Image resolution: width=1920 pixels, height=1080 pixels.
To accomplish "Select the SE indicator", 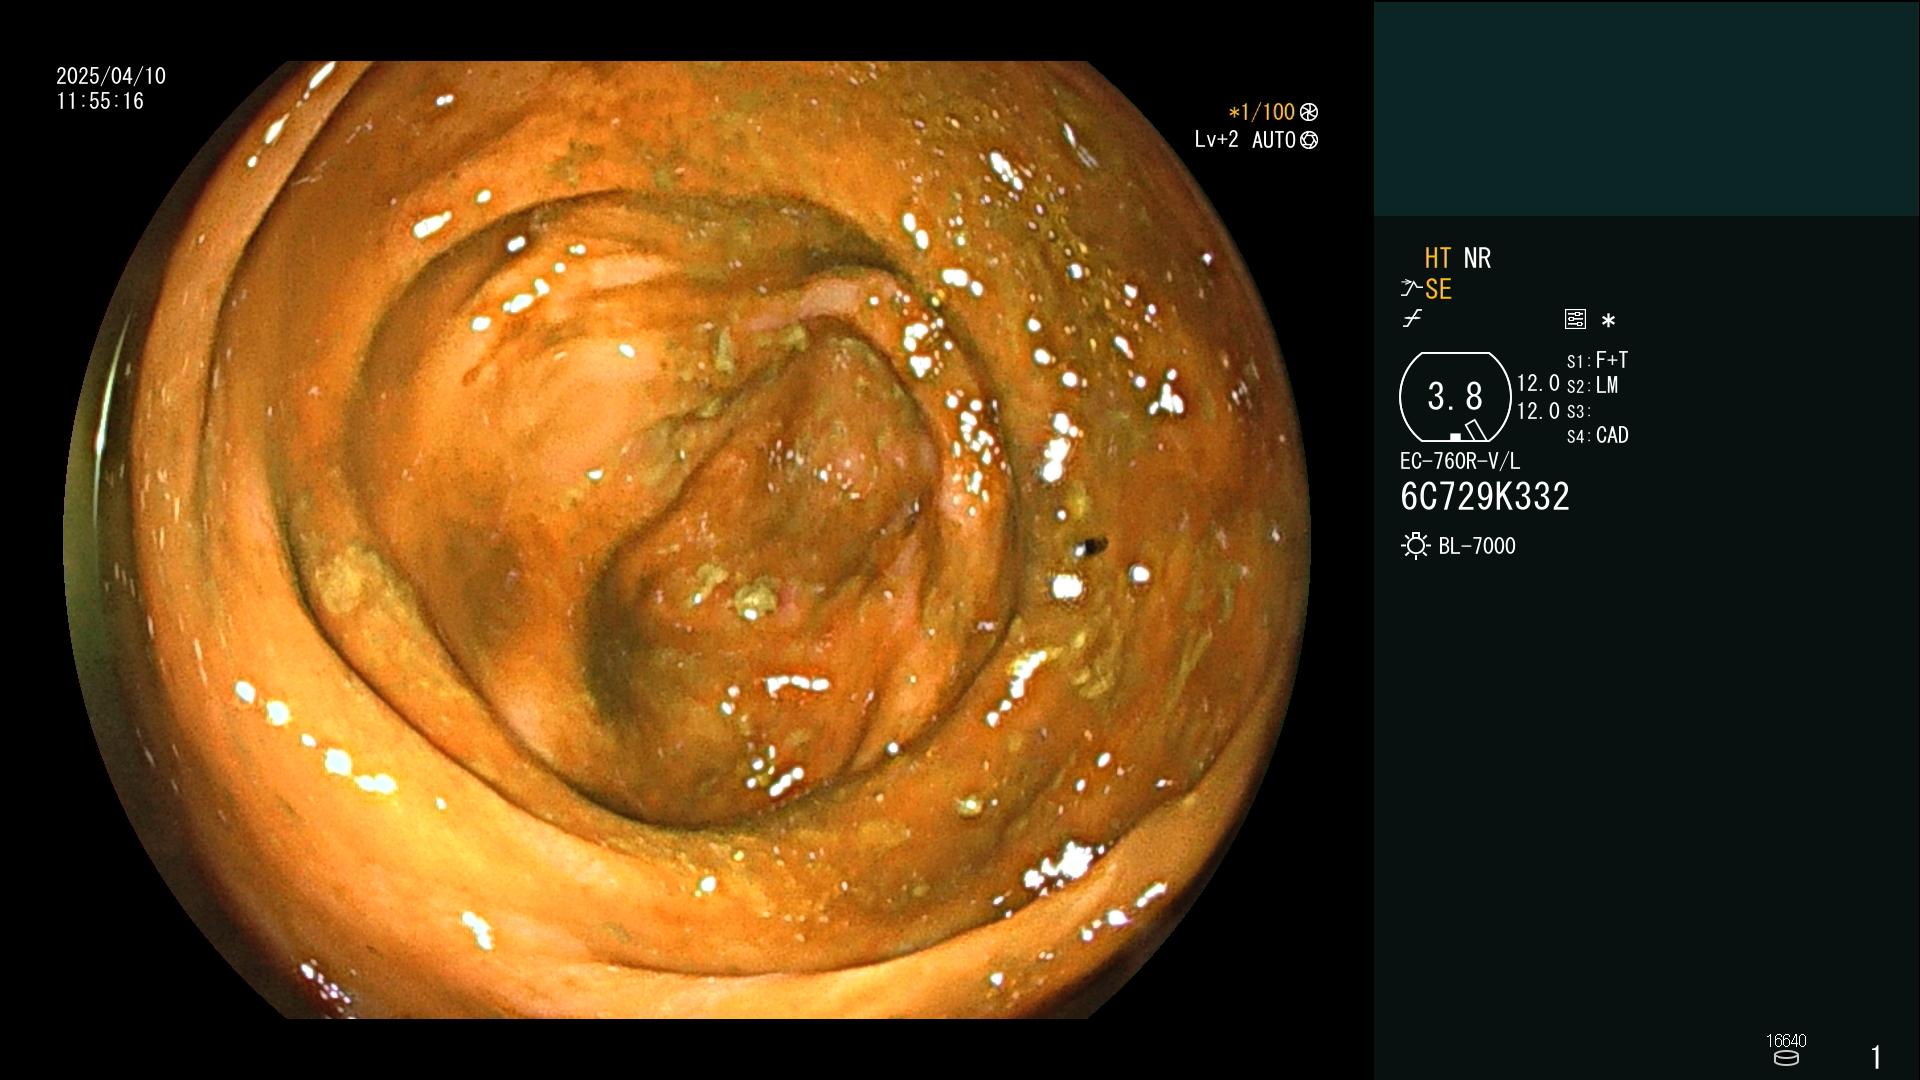I will [1438, 290].
